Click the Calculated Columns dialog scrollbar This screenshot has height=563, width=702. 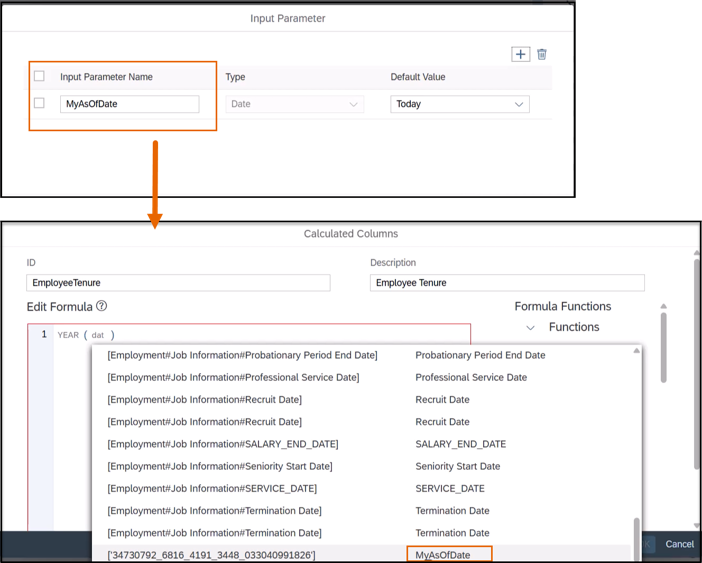(697, 363)
